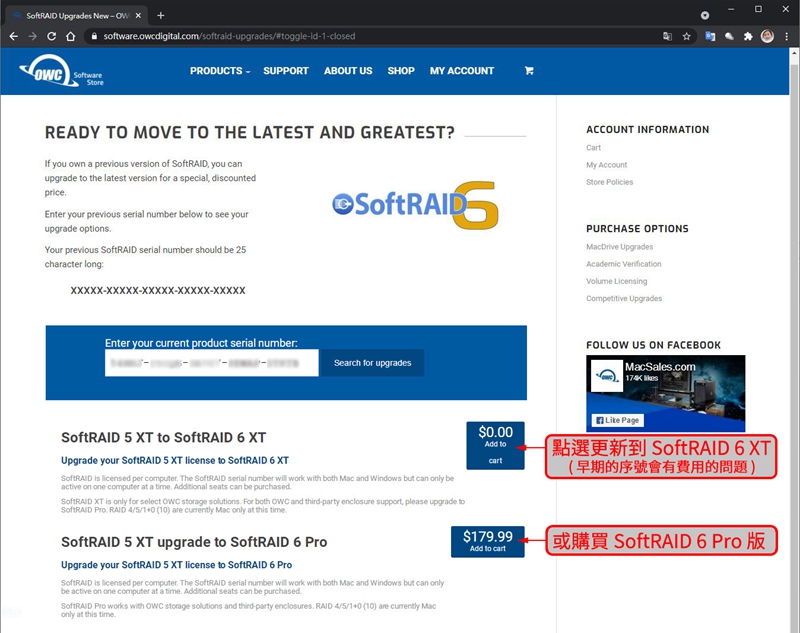Viewport: 800px width, 633px height.
Task: Open the ABOUT US page
Action: pyautogui.click(x=348, y=71)
